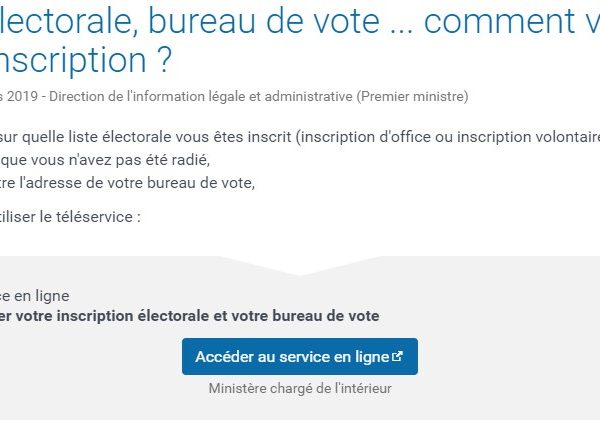Click the external link icon on the blue button
The image size is (600, 423).
click(398, 356)
